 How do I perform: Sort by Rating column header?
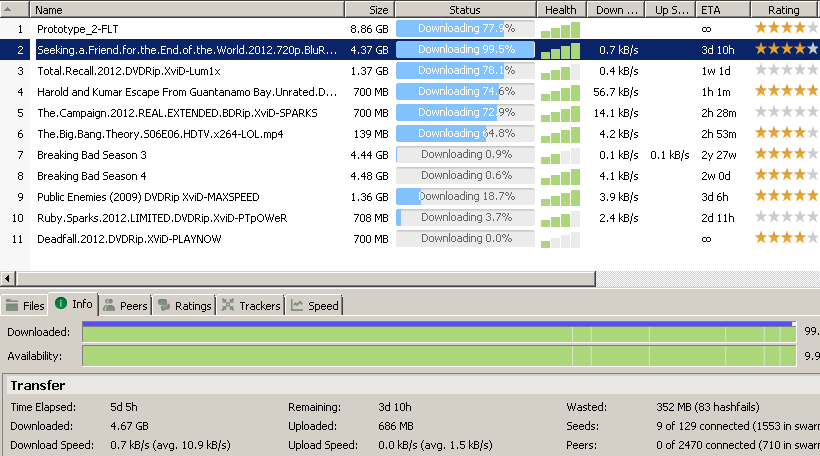pos(785,9)
